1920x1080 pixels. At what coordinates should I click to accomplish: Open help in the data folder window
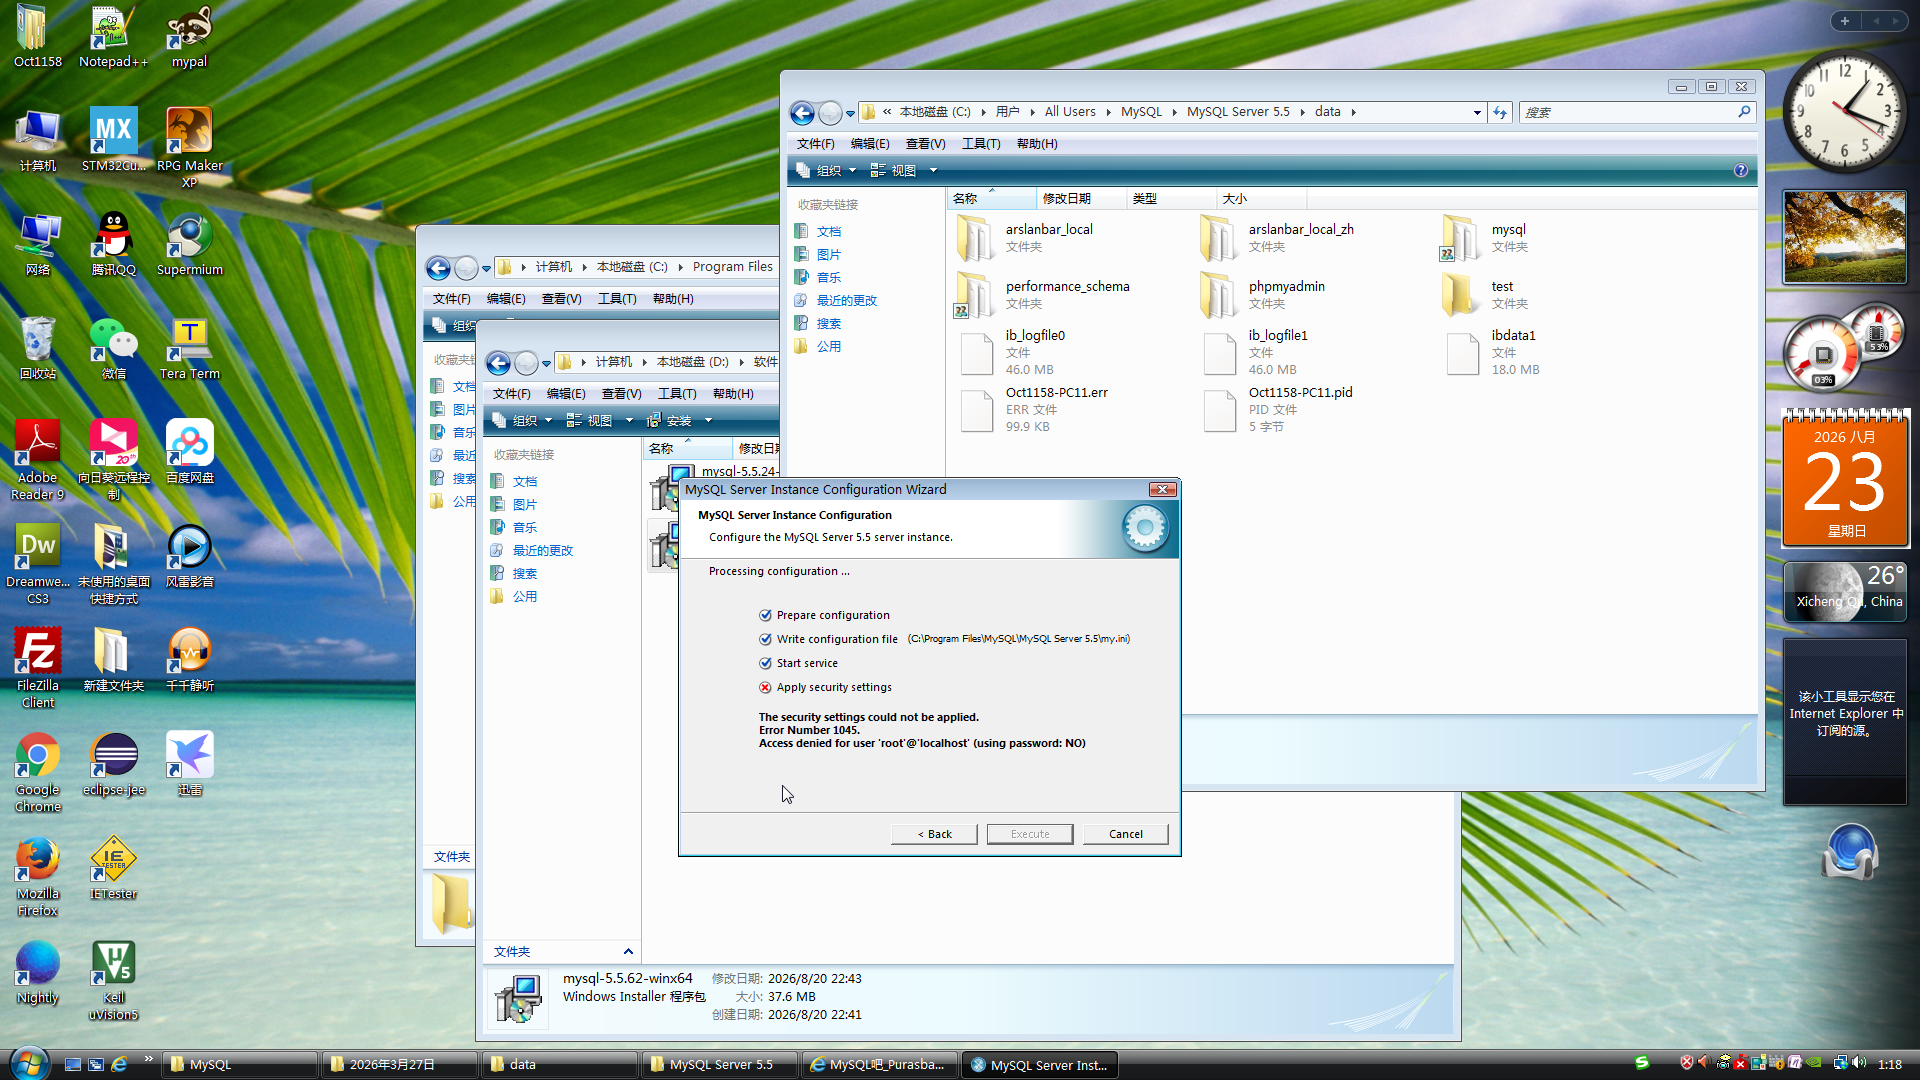(1741, 171)
